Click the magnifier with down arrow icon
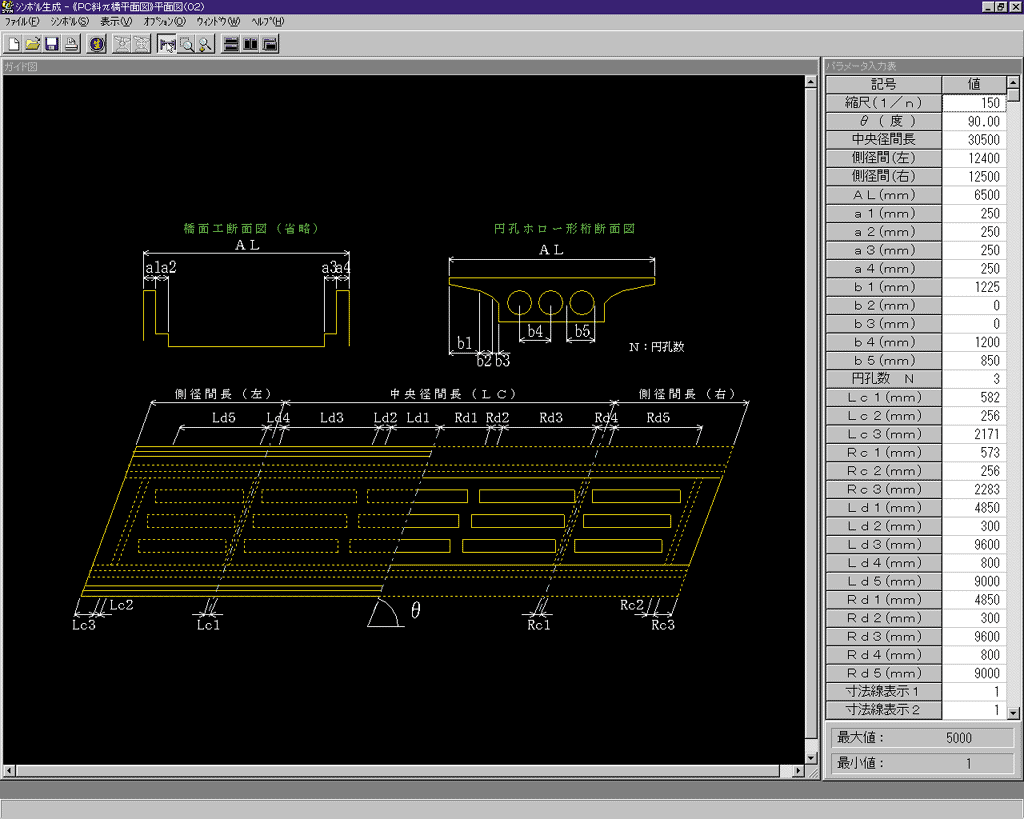The width and height of the screenshot is (1024, 819). click(205, 44)
